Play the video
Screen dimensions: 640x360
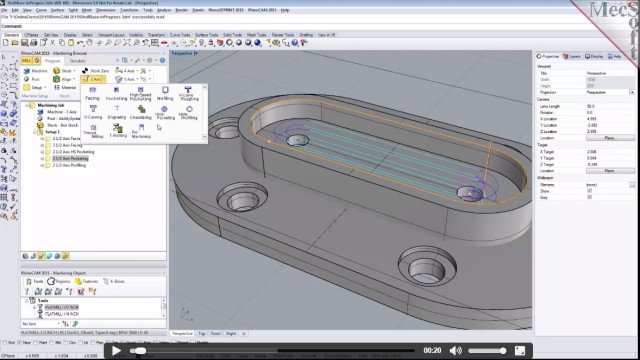[116, 351]
